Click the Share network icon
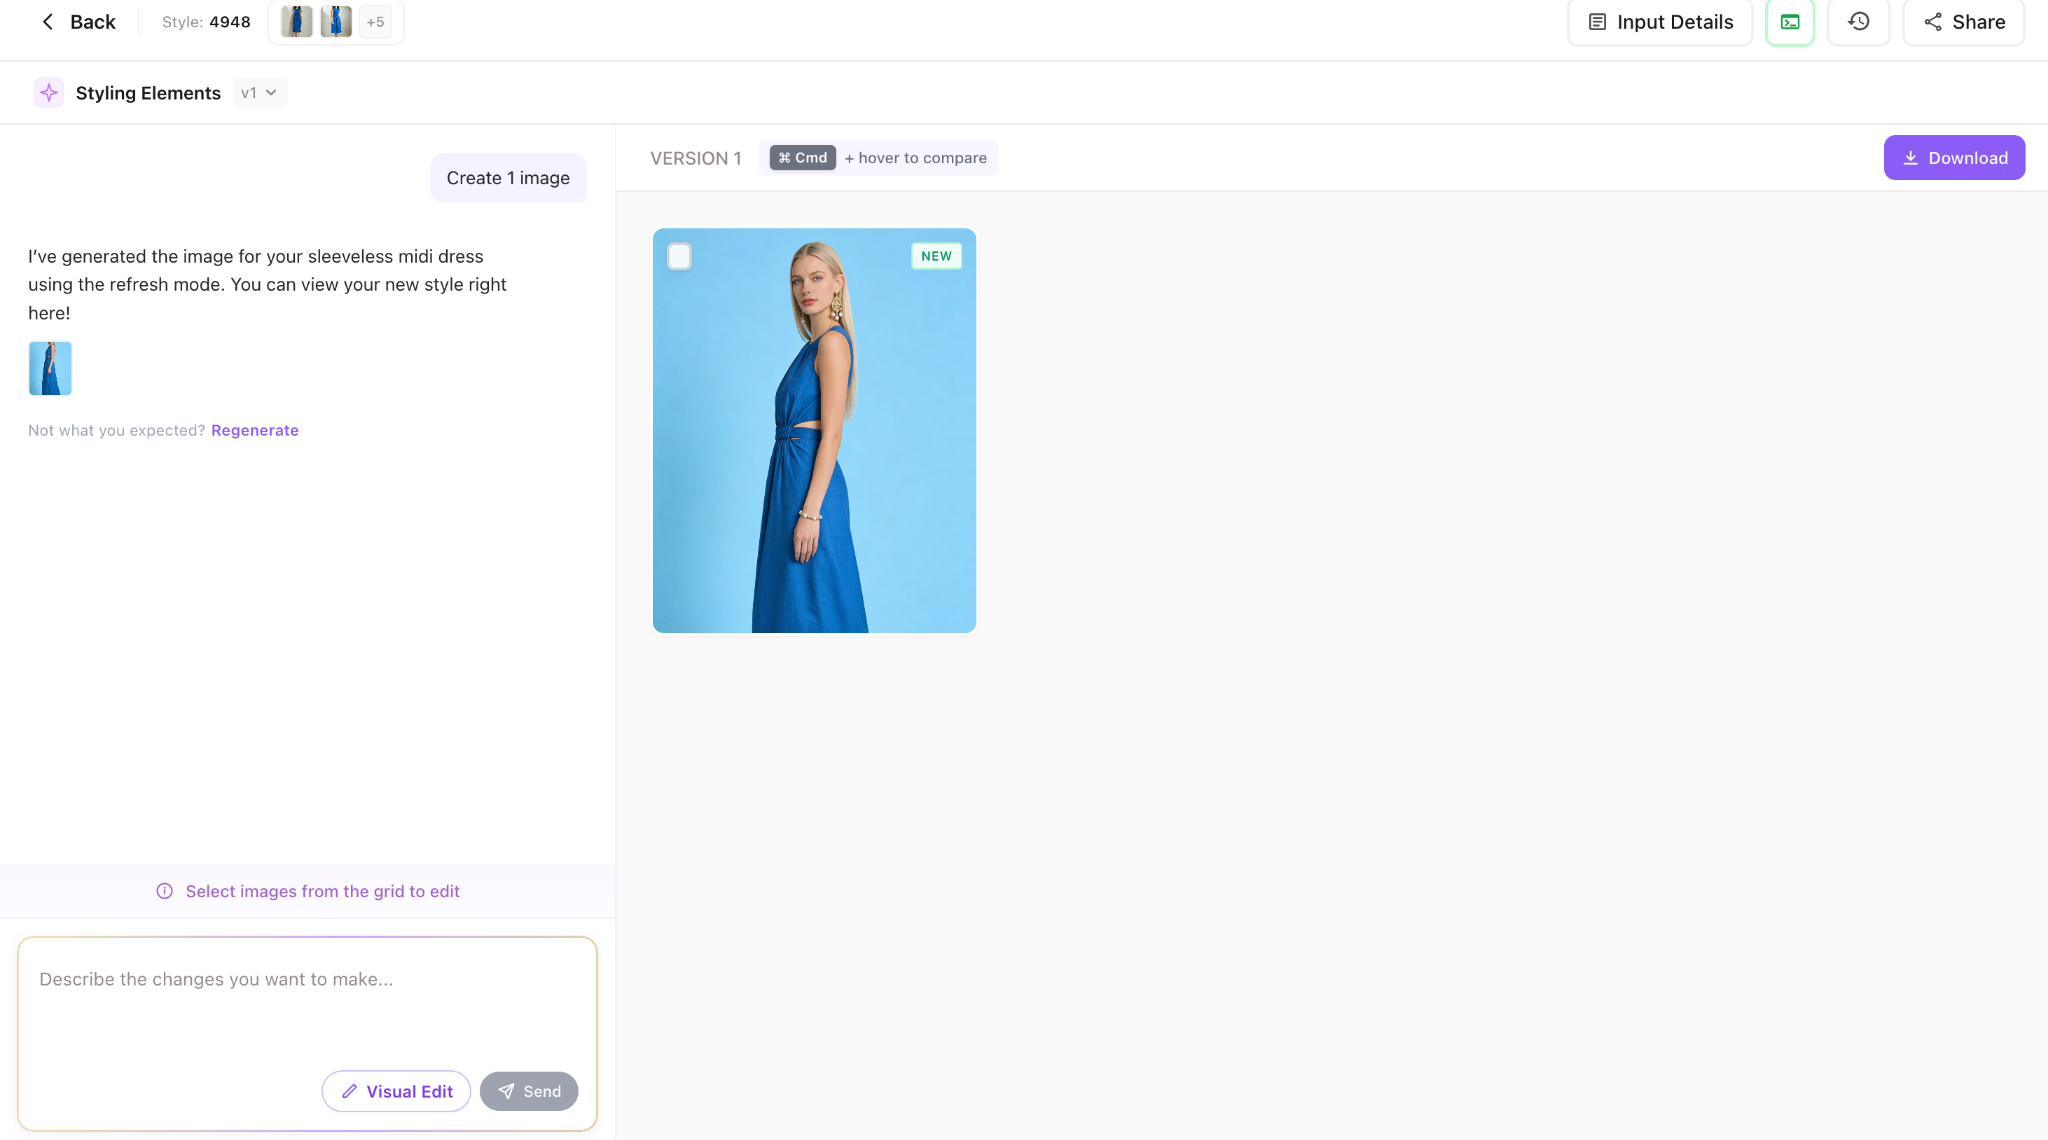This screenshot has height=1140, width=2048. (x=1933, y=22)
